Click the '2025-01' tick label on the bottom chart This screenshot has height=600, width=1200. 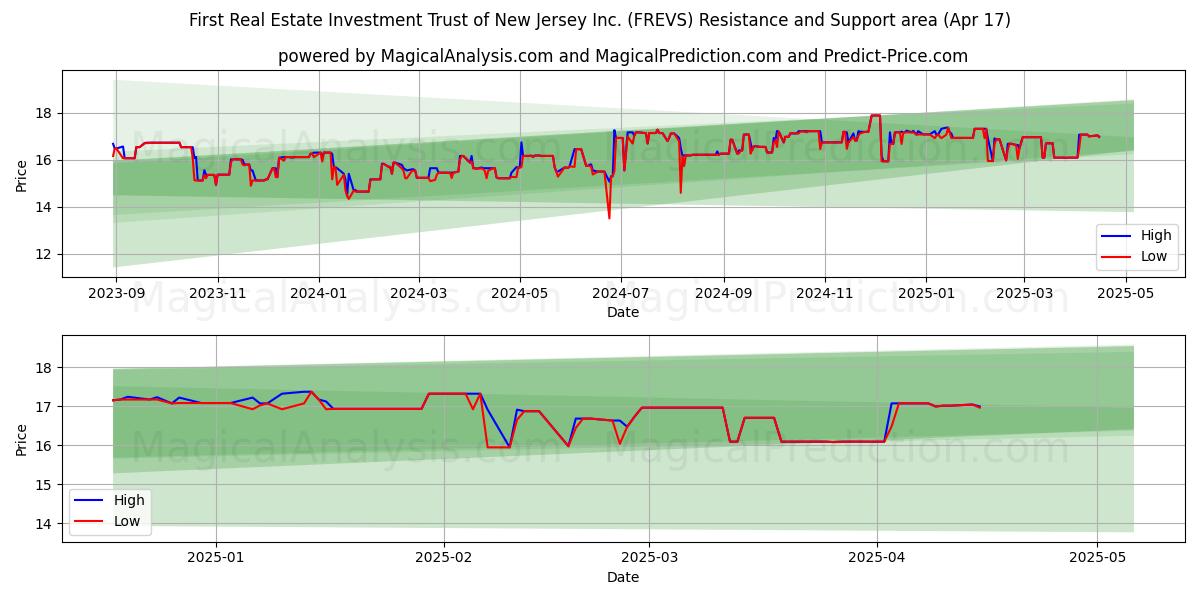[x=216, y=559]
